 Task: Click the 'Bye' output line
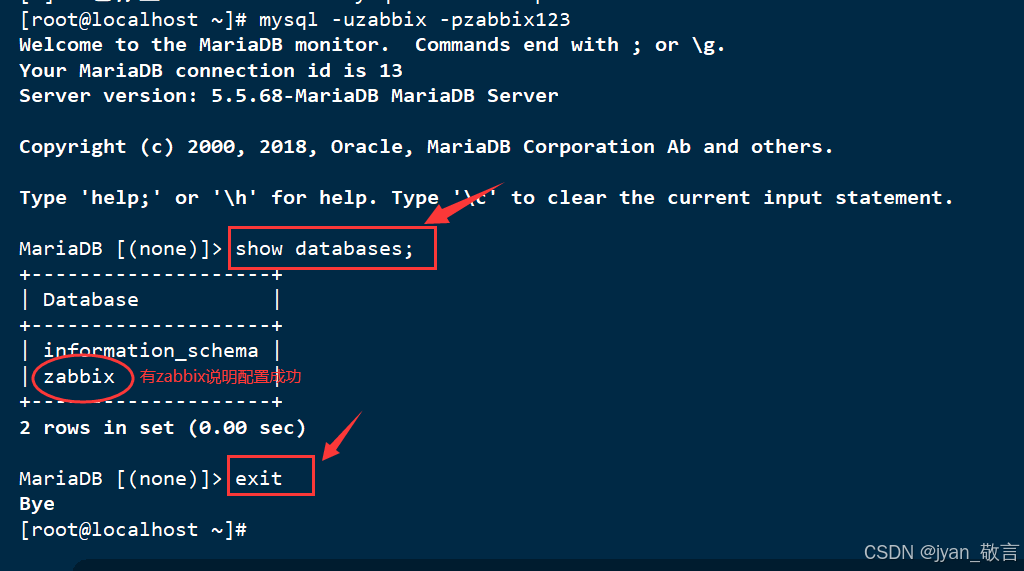point(37,504)
